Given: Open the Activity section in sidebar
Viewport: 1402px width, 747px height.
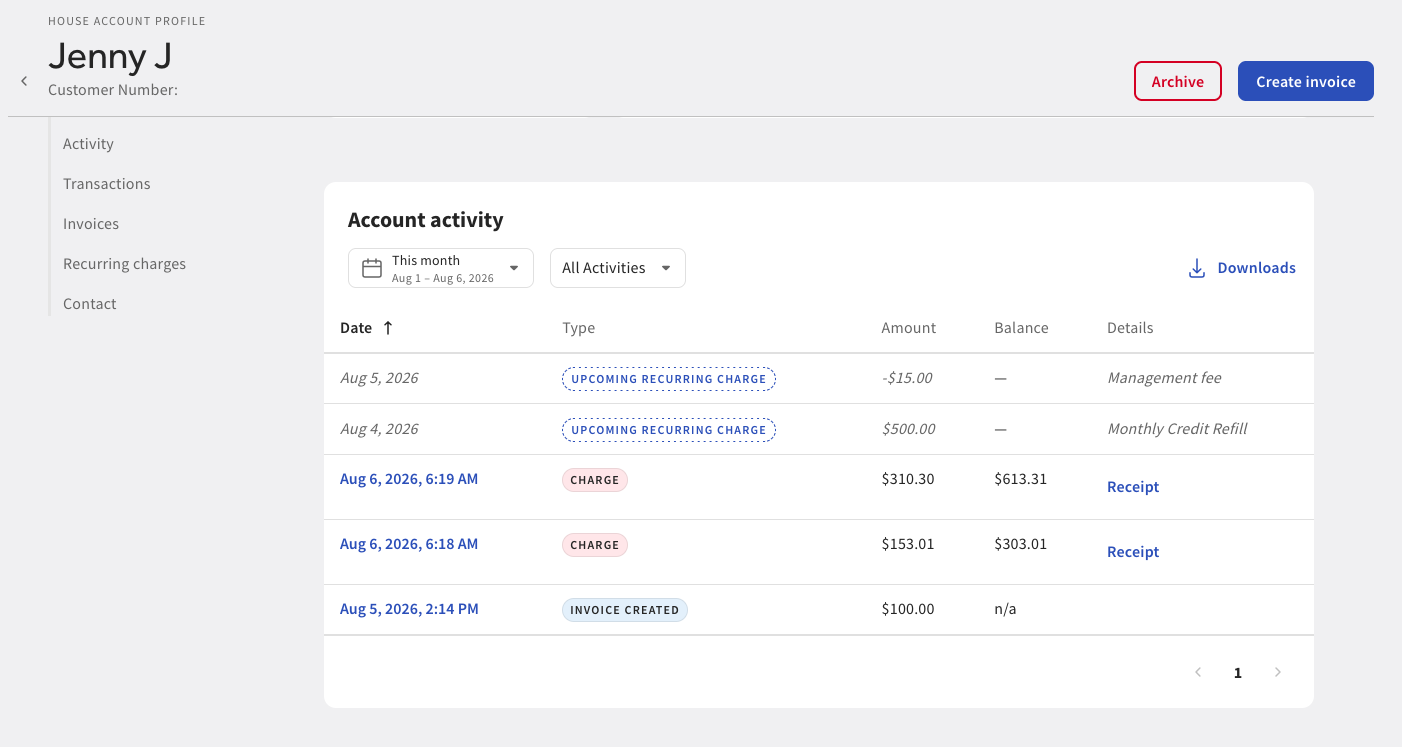Looking at the screenshot, I should pyautogui.click(x=88, y=144).
